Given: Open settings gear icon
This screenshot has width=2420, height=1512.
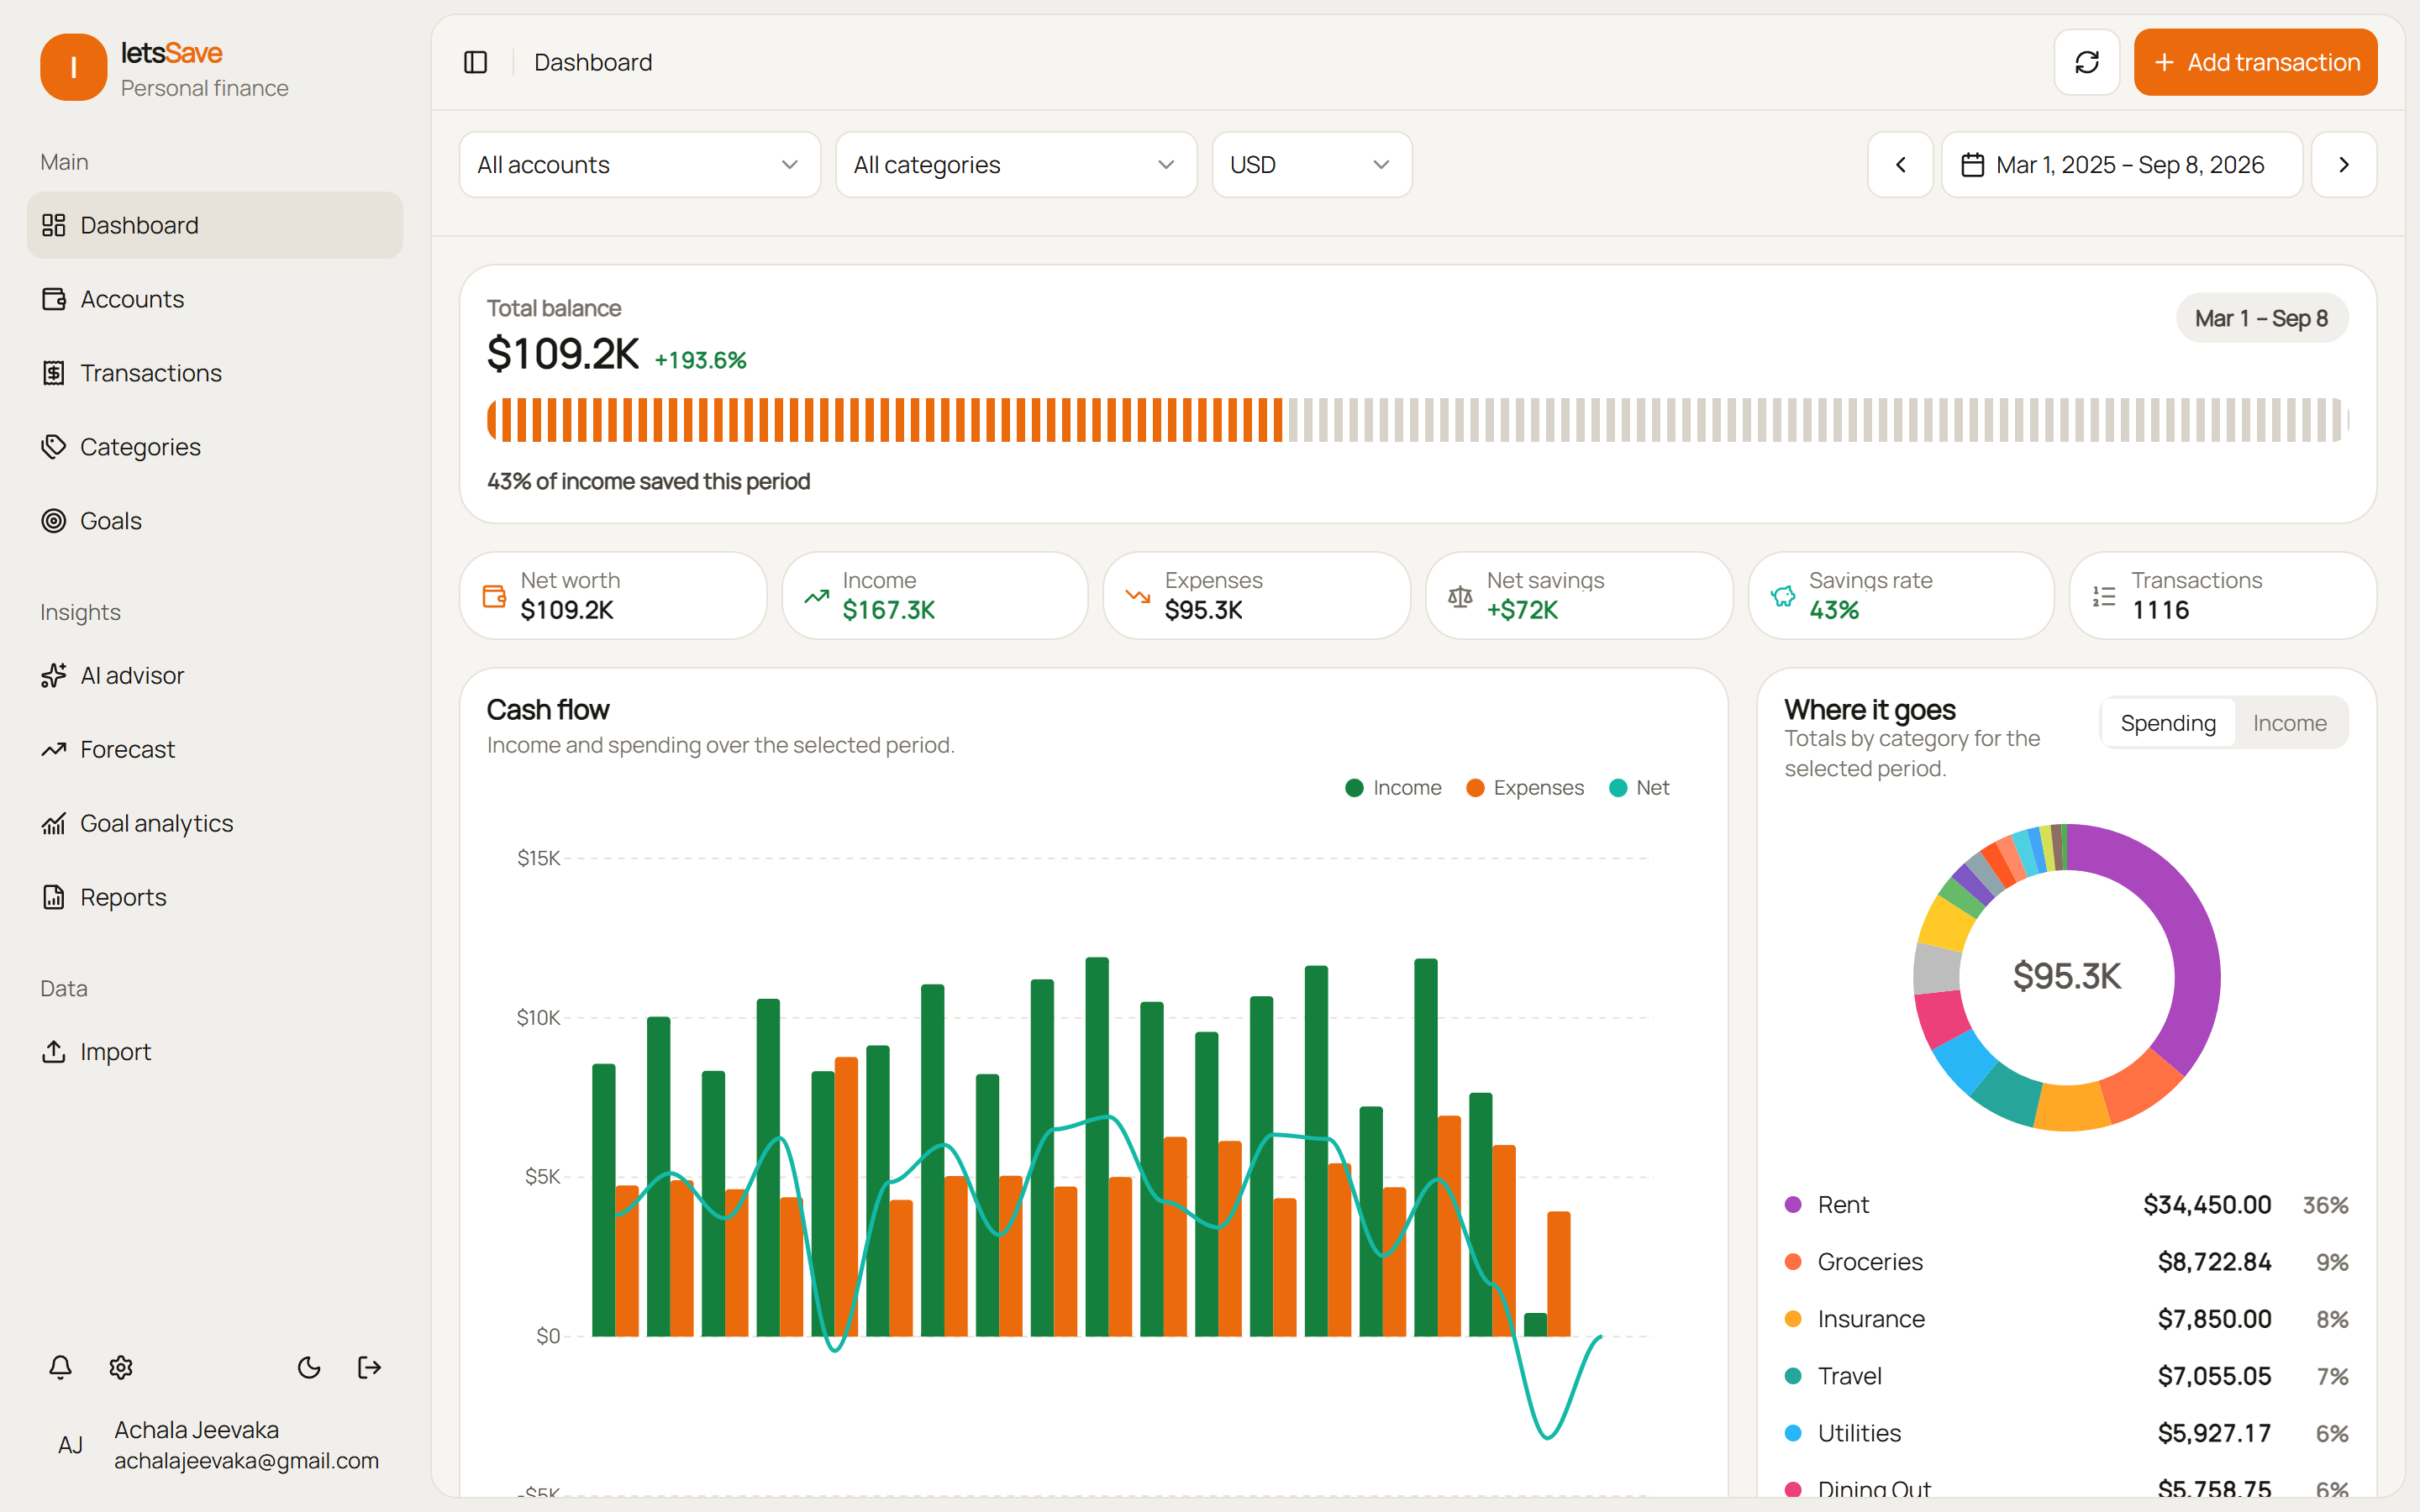Looking at the screenshot, I should pos(121,1367).
